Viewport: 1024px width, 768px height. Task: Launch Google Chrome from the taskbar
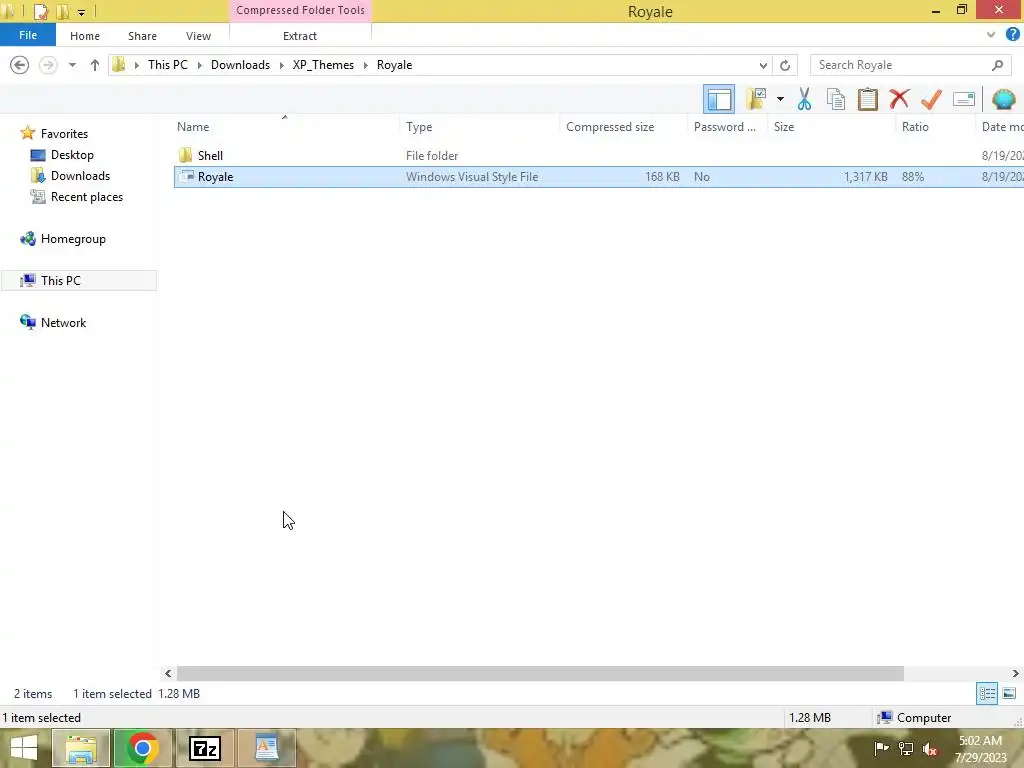[x=142, y=748]
